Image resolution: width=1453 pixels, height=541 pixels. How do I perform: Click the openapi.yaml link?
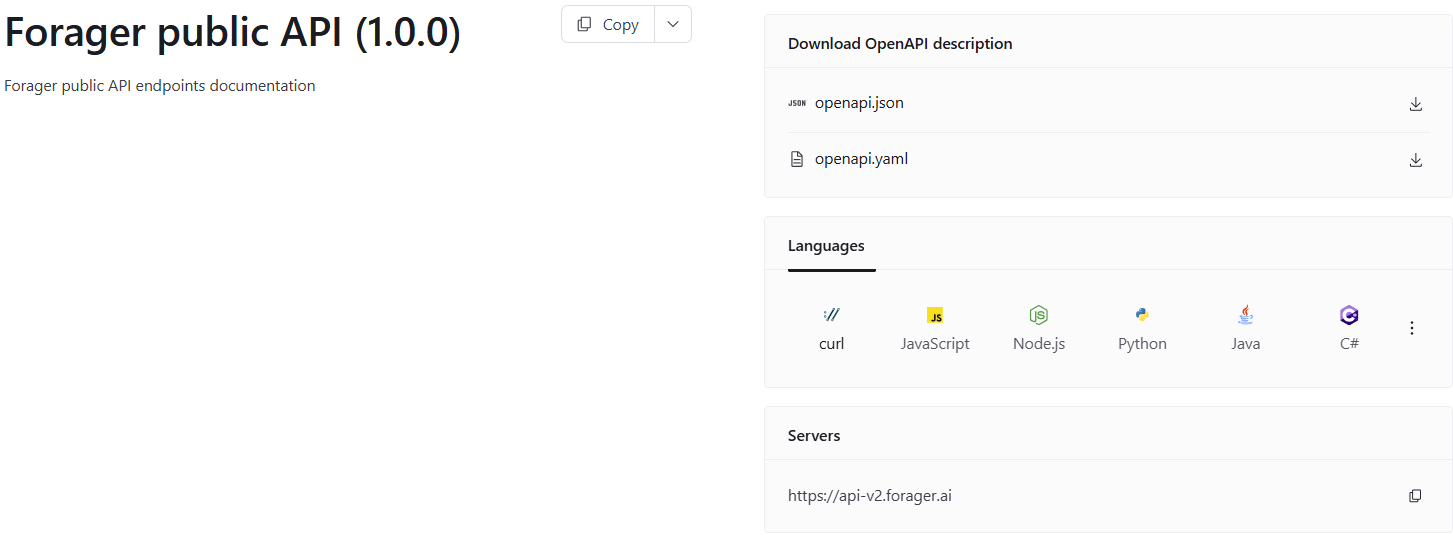click(861, 159)
